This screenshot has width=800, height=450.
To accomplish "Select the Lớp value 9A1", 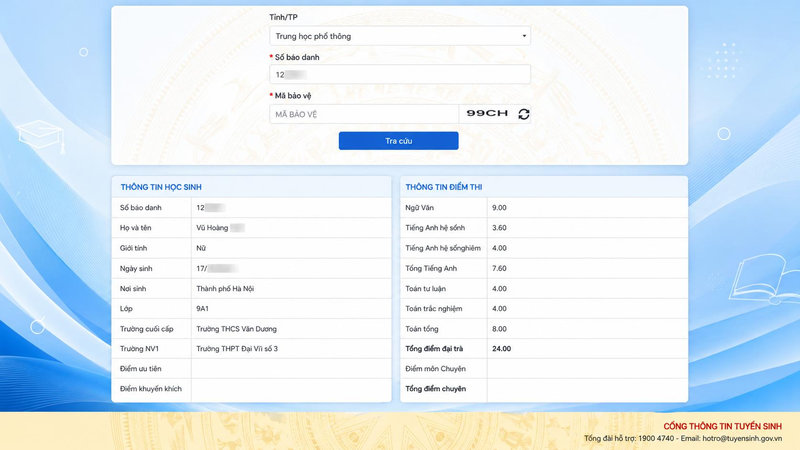I will coord(202,308).
